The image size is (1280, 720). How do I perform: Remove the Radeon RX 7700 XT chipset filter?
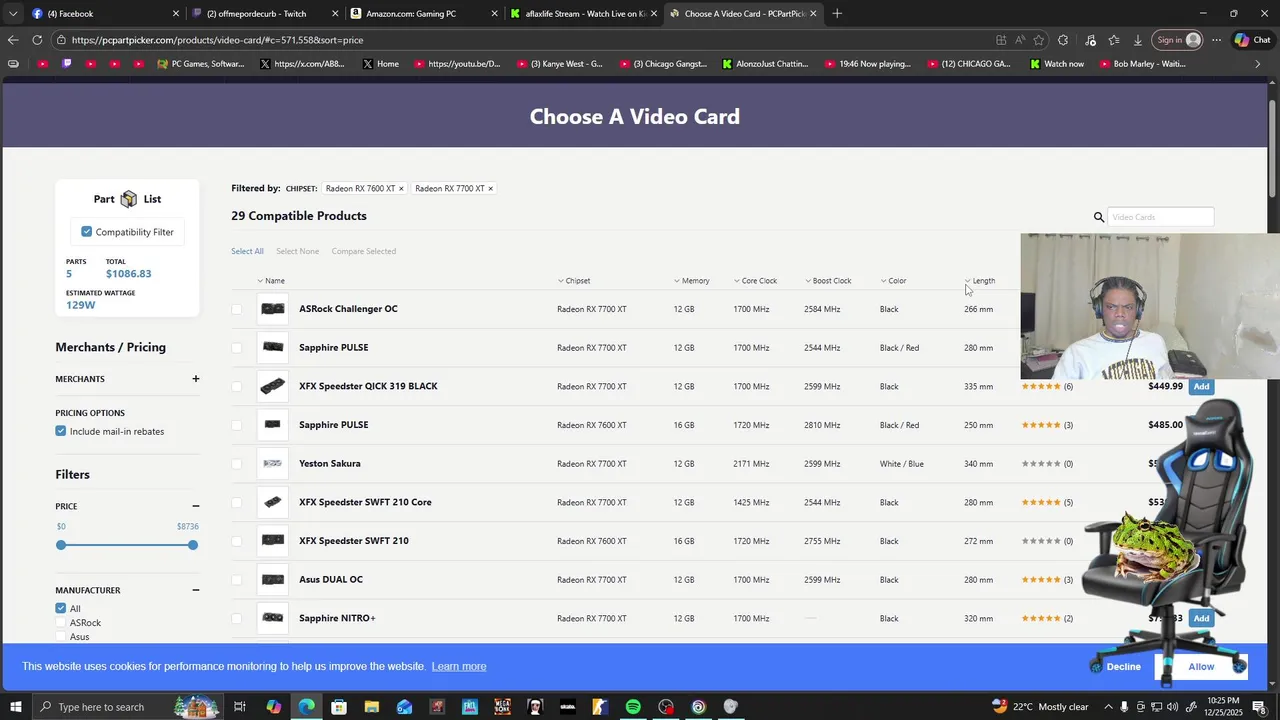coord(490,188)
